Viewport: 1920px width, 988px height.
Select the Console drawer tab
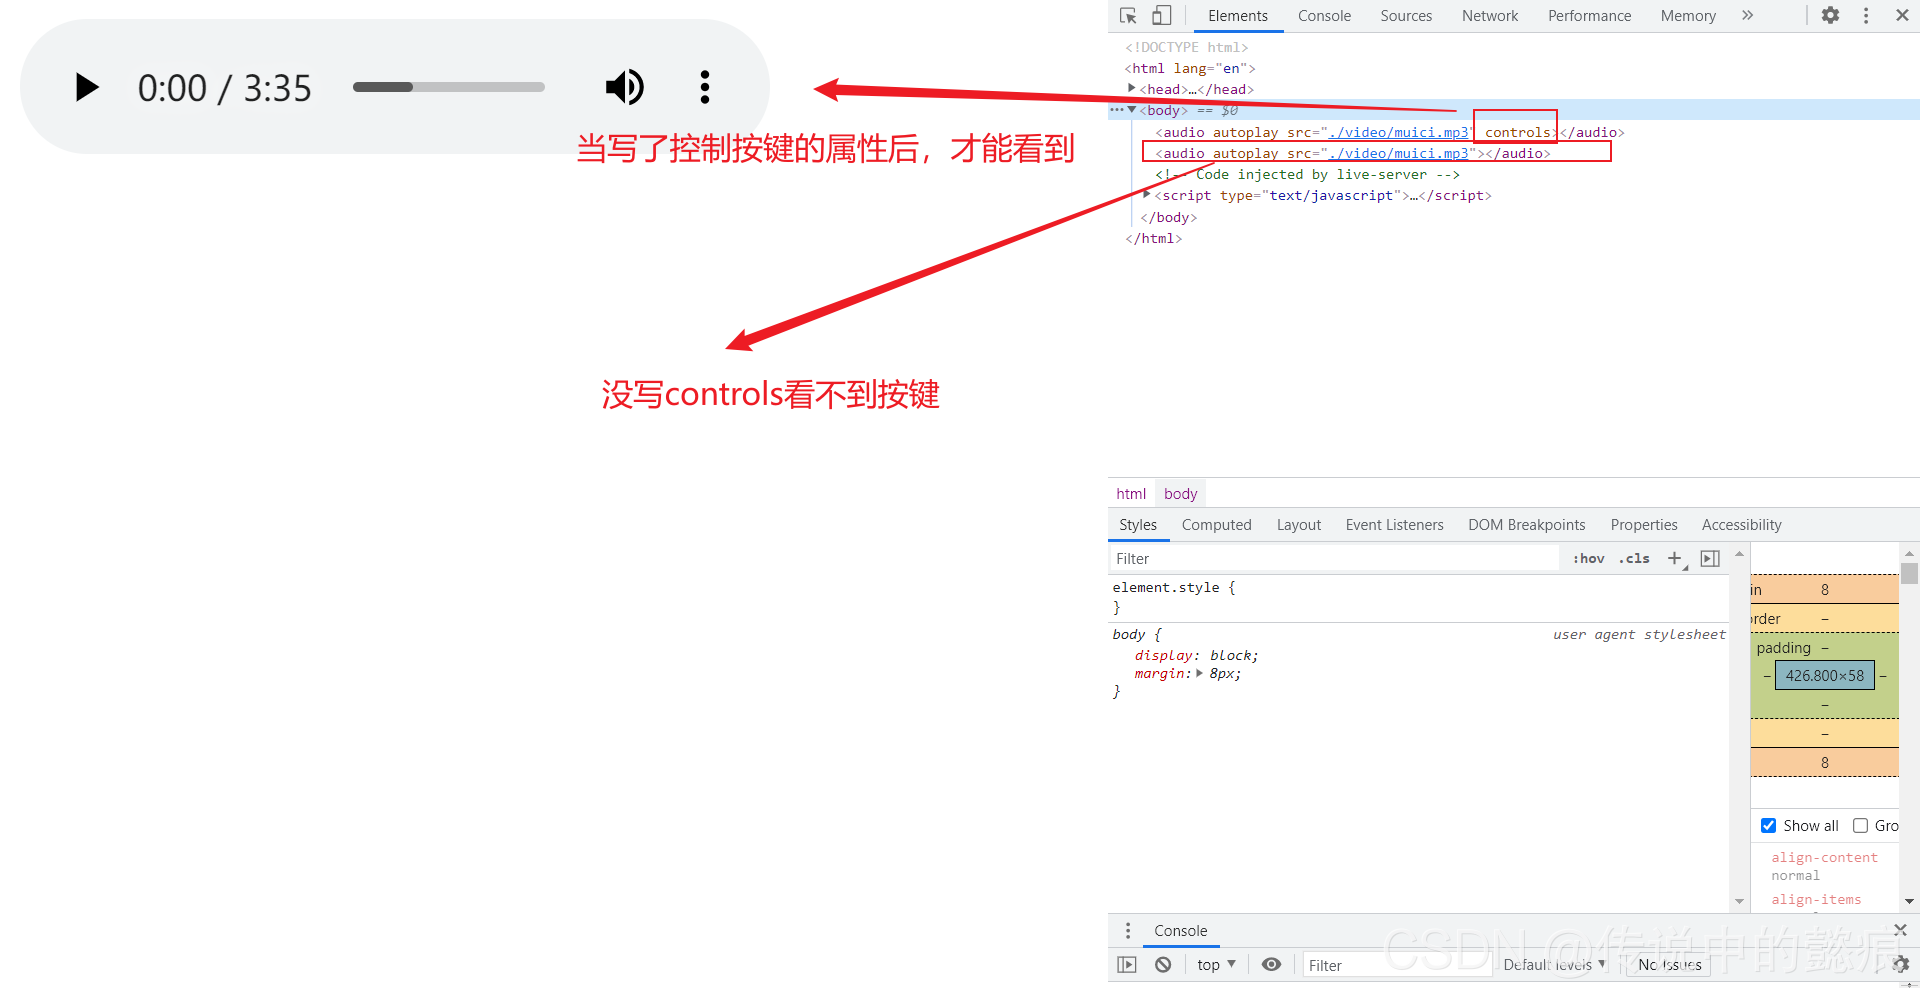pyautogui.click(x=1180, y=931)
